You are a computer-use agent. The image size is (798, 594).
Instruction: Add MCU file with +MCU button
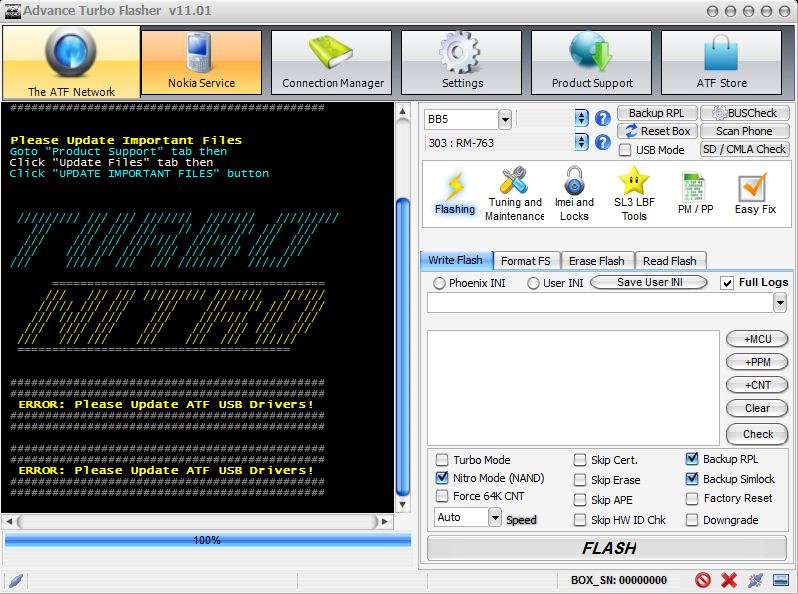click(x=757, y=339)
